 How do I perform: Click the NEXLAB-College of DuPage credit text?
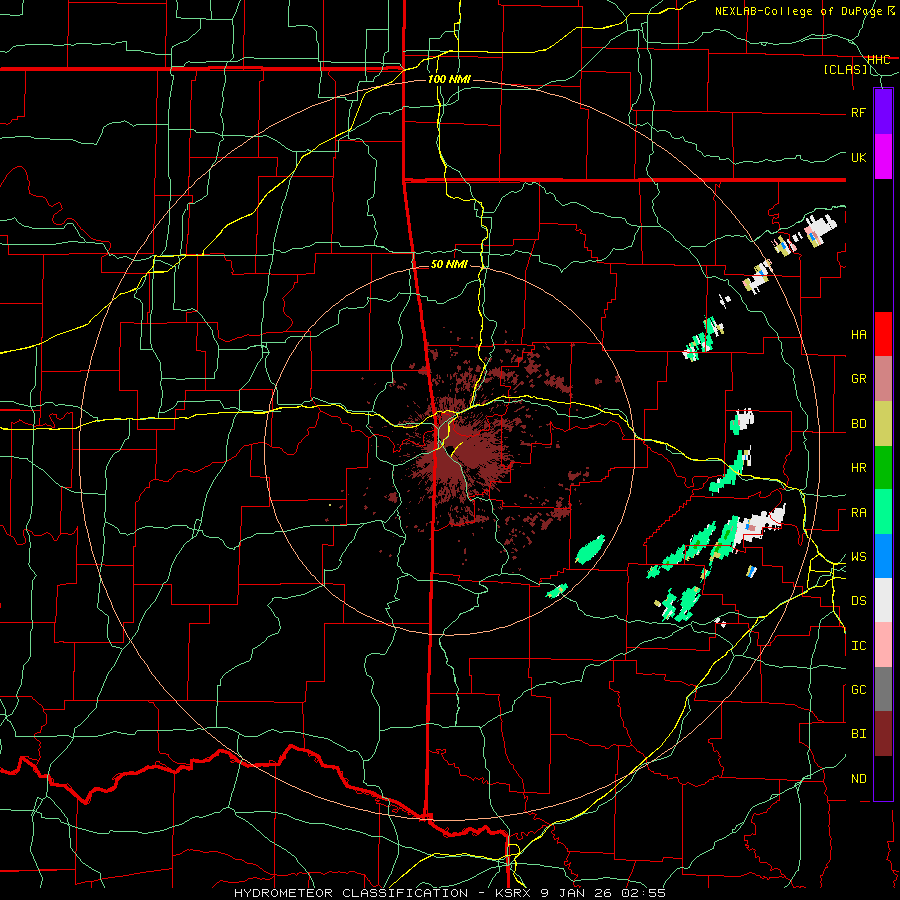pos(801,11)
